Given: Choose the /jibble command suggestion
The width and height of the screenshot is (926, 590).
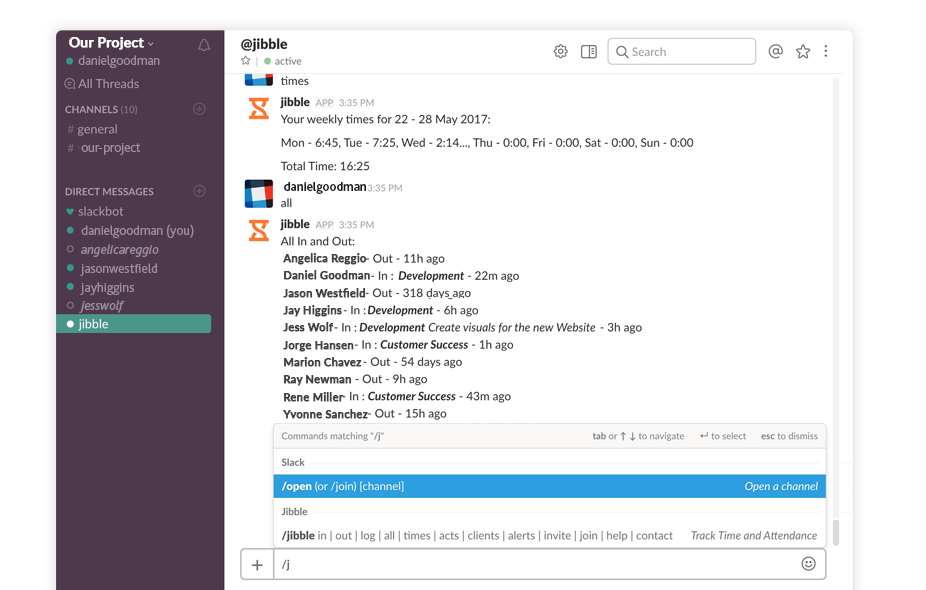Looking at the screenshot, I should point(549,536).
